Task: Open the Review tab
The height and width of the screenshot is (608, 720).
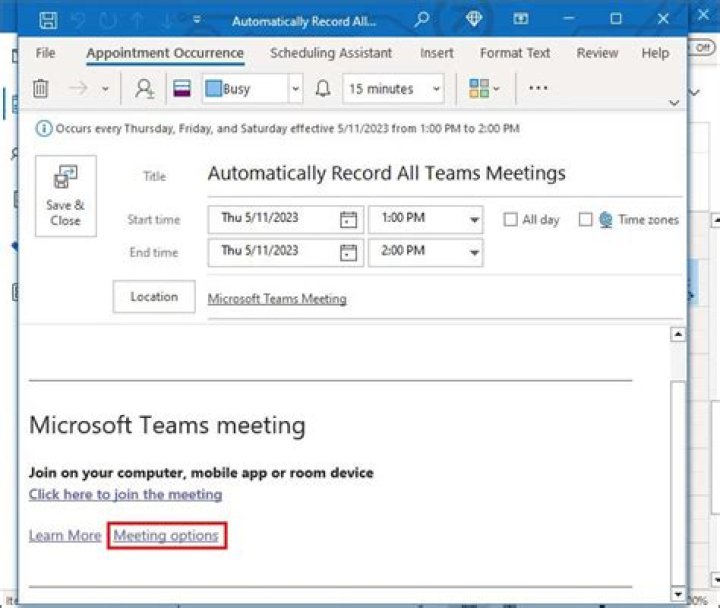Action: pyautogui.click(x=597, y=53)
